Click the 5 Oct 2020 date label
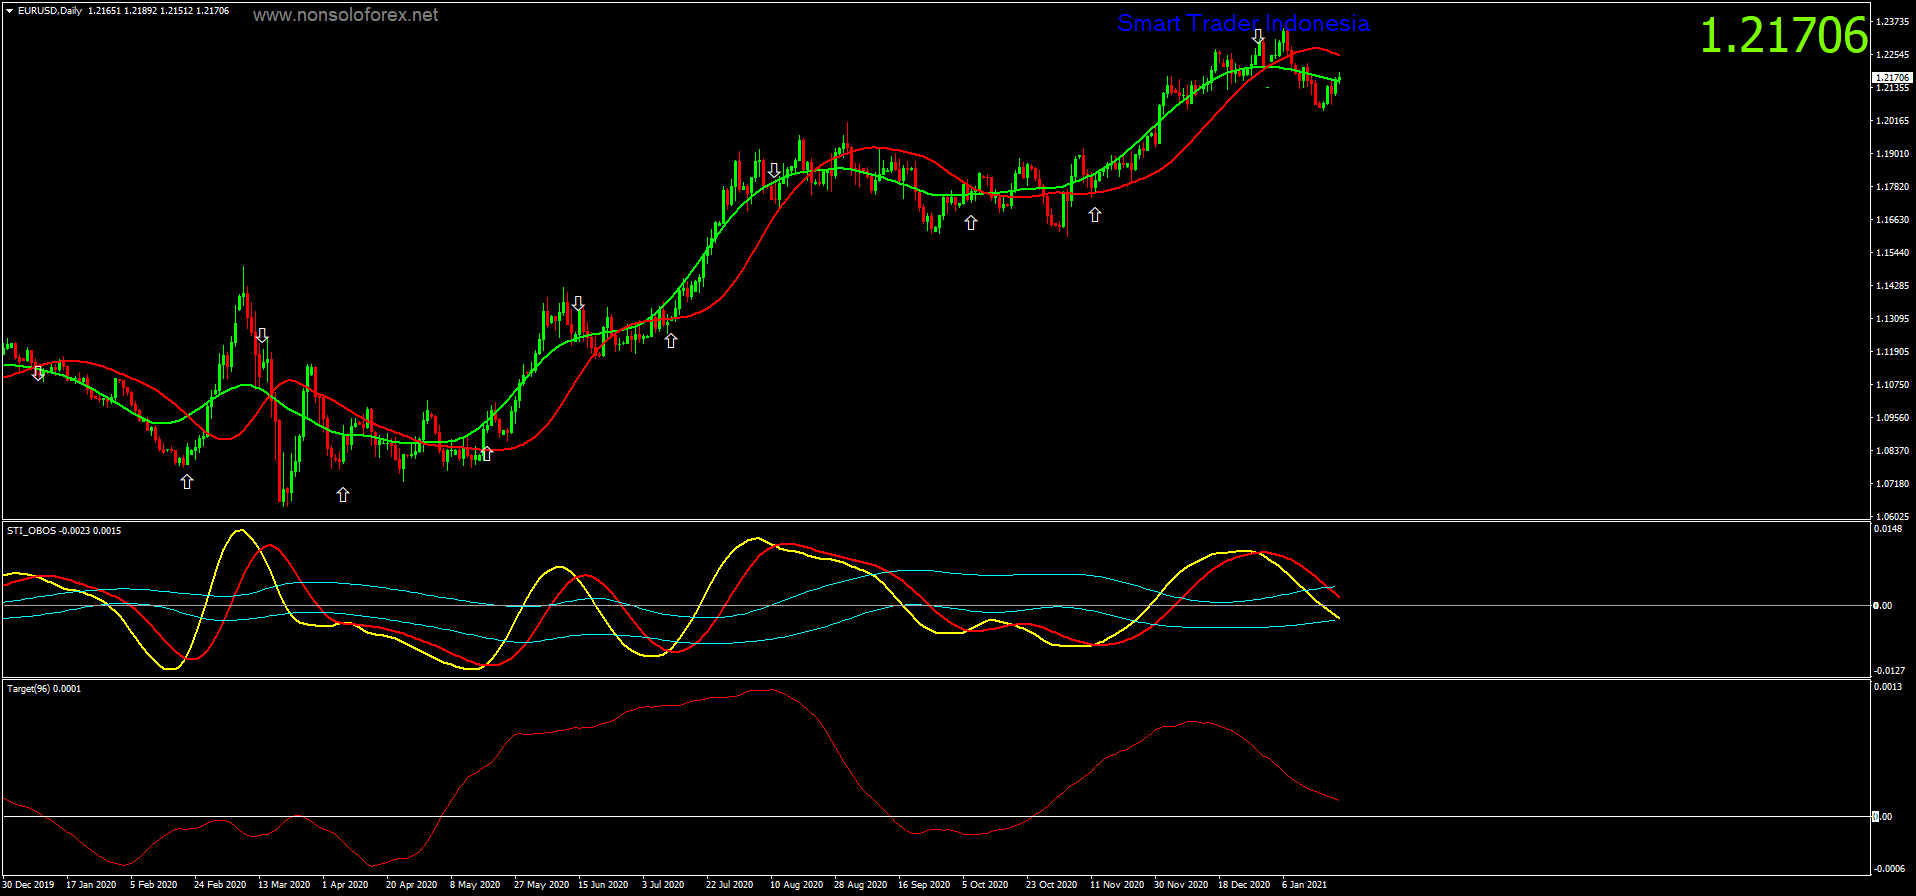The image size is (1916, 896). [985, 885]
